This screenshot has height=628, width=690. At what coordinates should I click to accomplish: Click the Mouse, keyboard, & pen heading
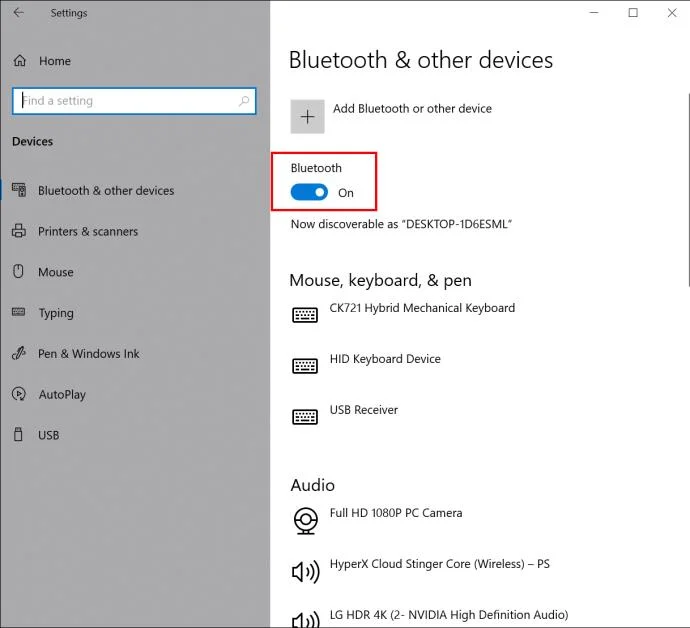pos(380,280)
